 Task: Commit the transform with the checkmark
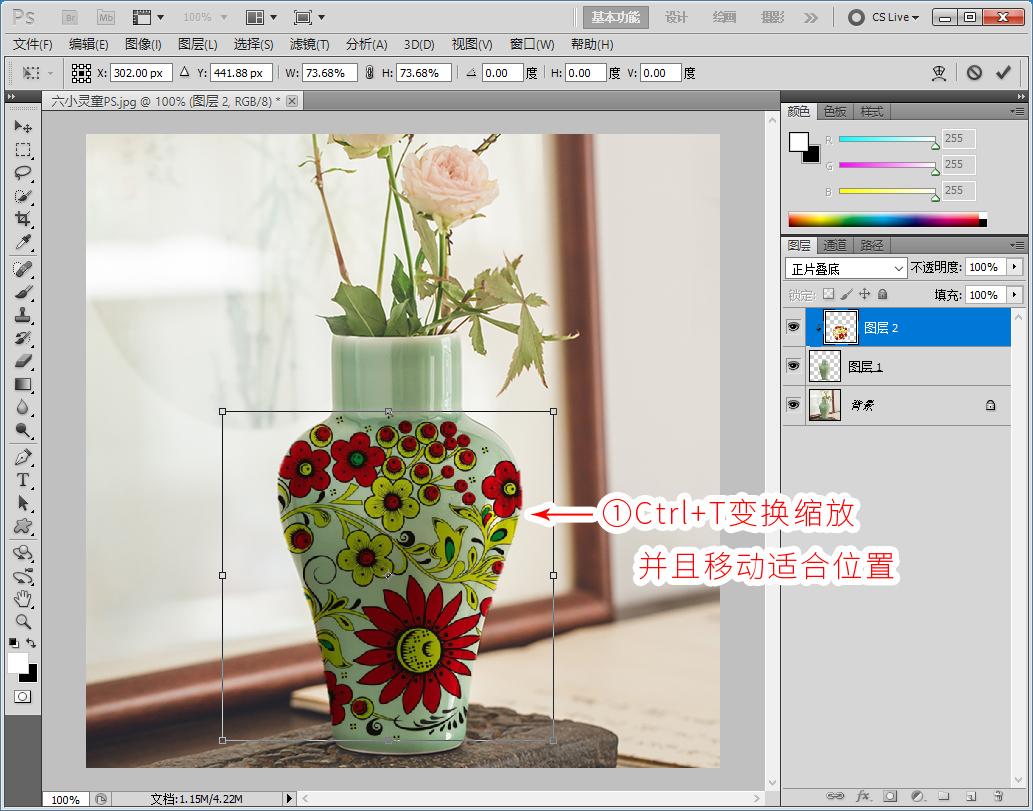(x=1003, y=72)
